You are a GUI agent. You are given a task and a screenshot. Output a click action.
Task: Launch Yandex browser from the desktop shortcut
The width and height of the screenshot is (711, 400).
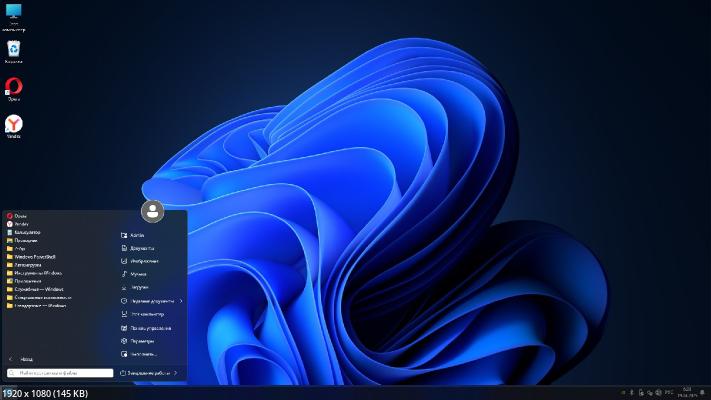point(14,126)
